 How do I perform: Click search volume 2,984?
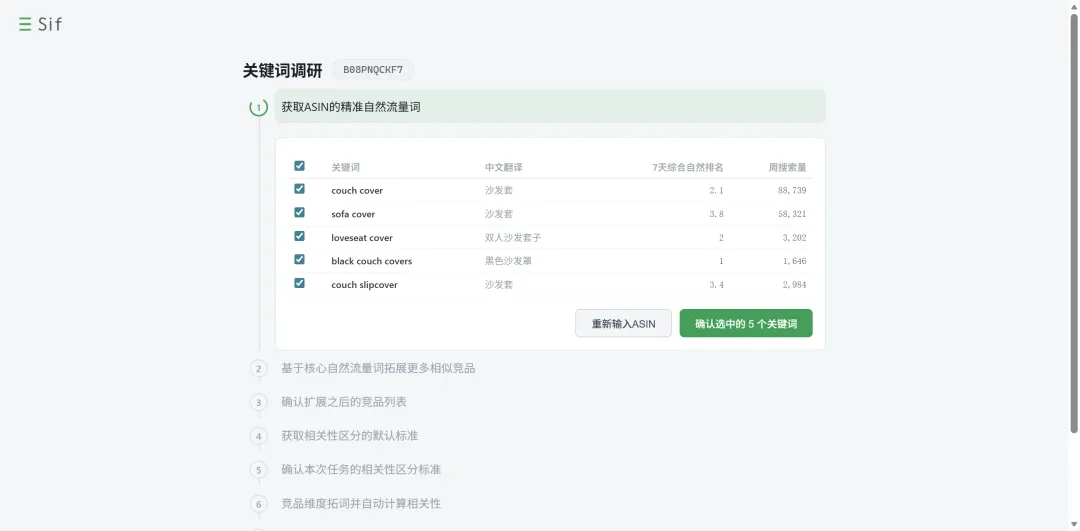pos(794,284)
